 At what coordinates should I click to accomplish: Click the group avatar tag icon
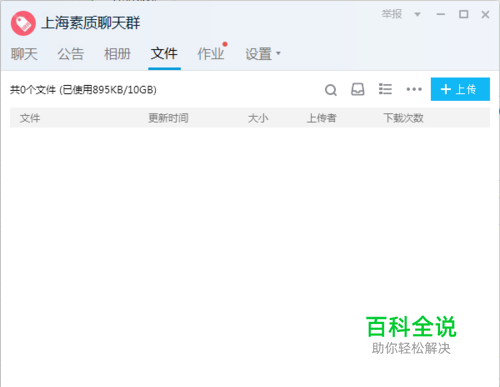pos(23,23)
